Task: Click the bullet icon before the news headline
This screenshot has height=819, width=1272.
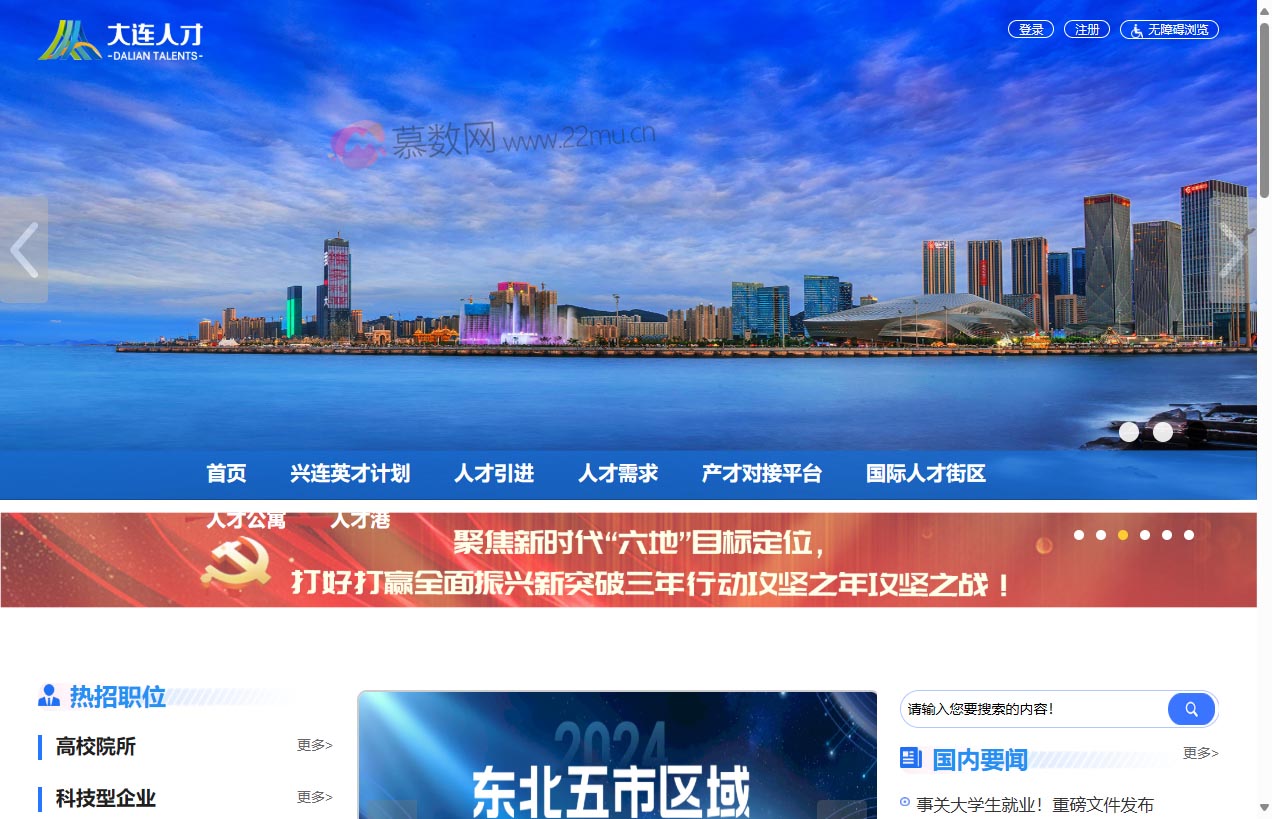Action: pyautogui.click(x=903, y=804)
